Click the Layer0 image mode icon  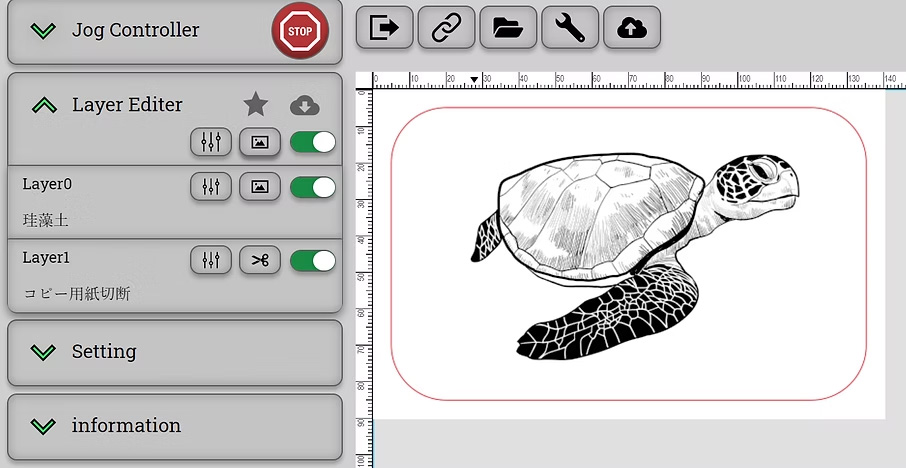(260, 187)
